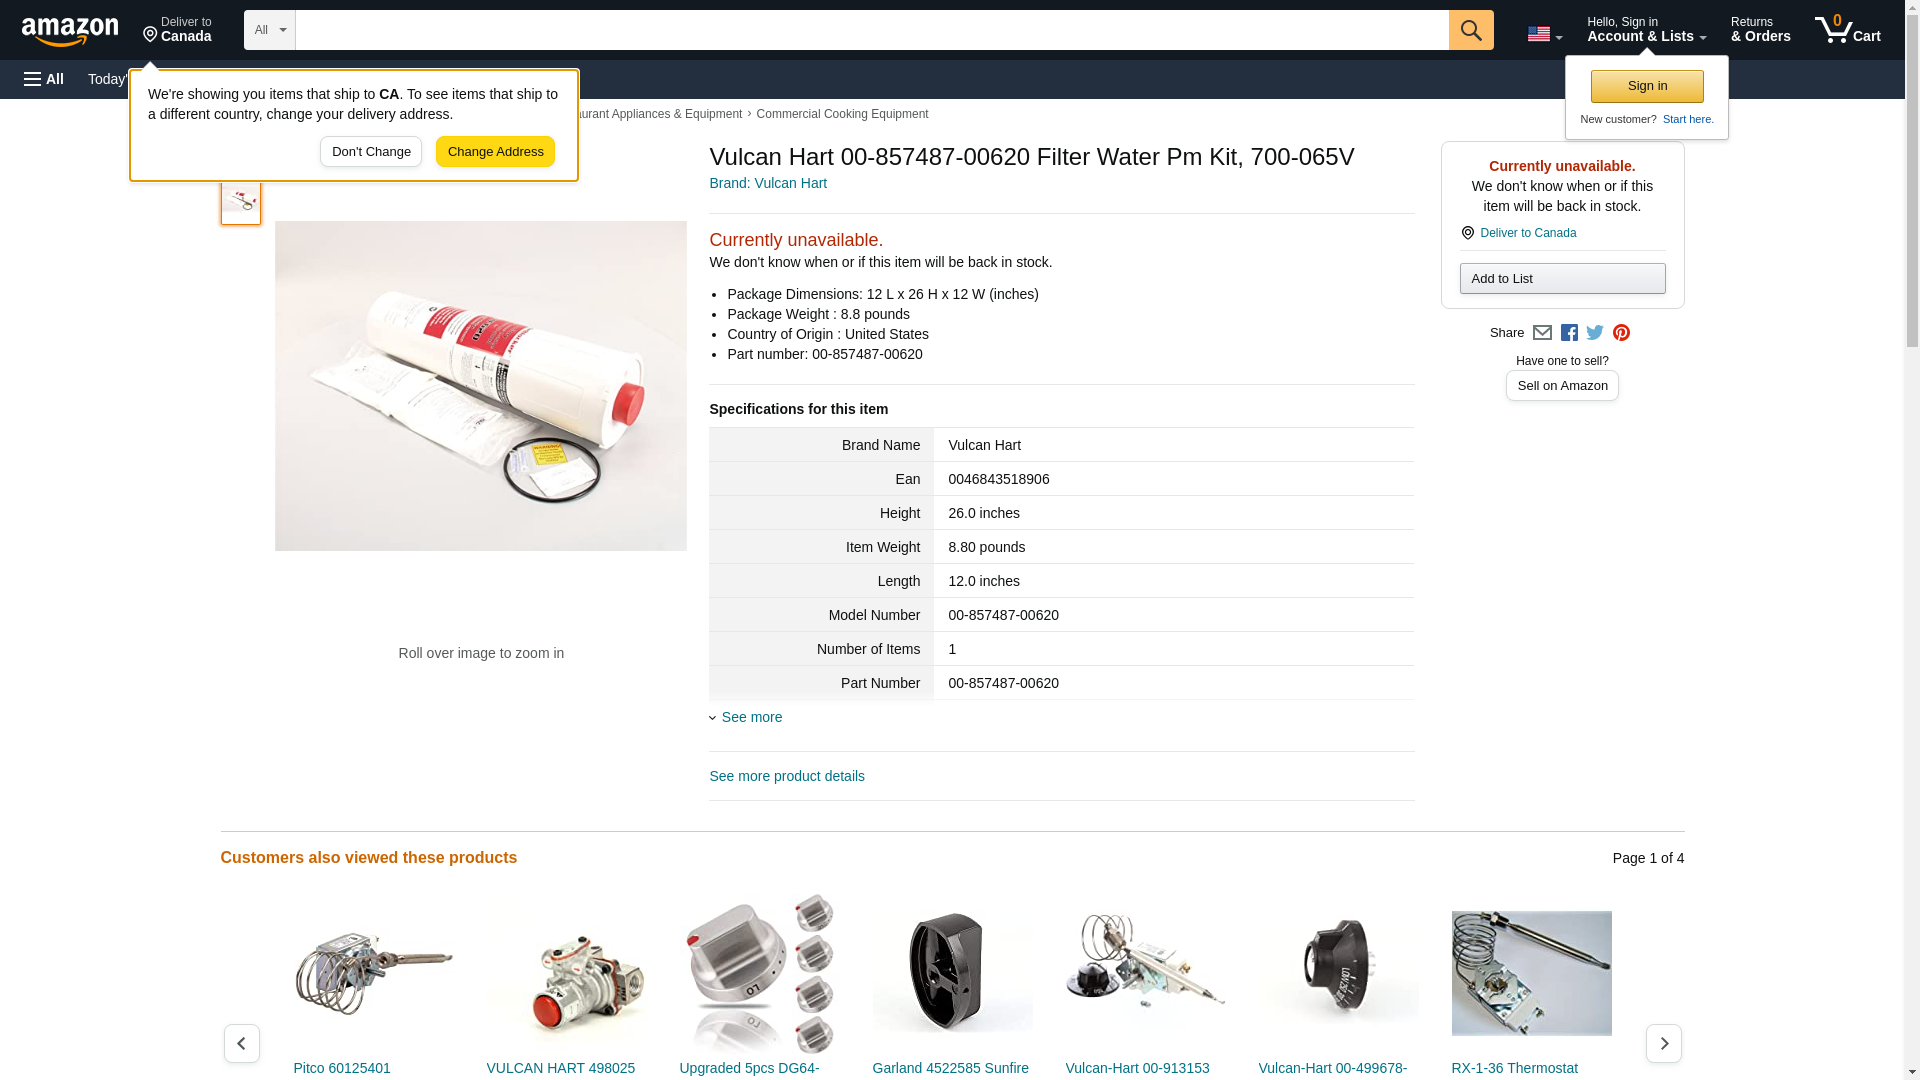Go to previous carousel page arrow

242,1043
